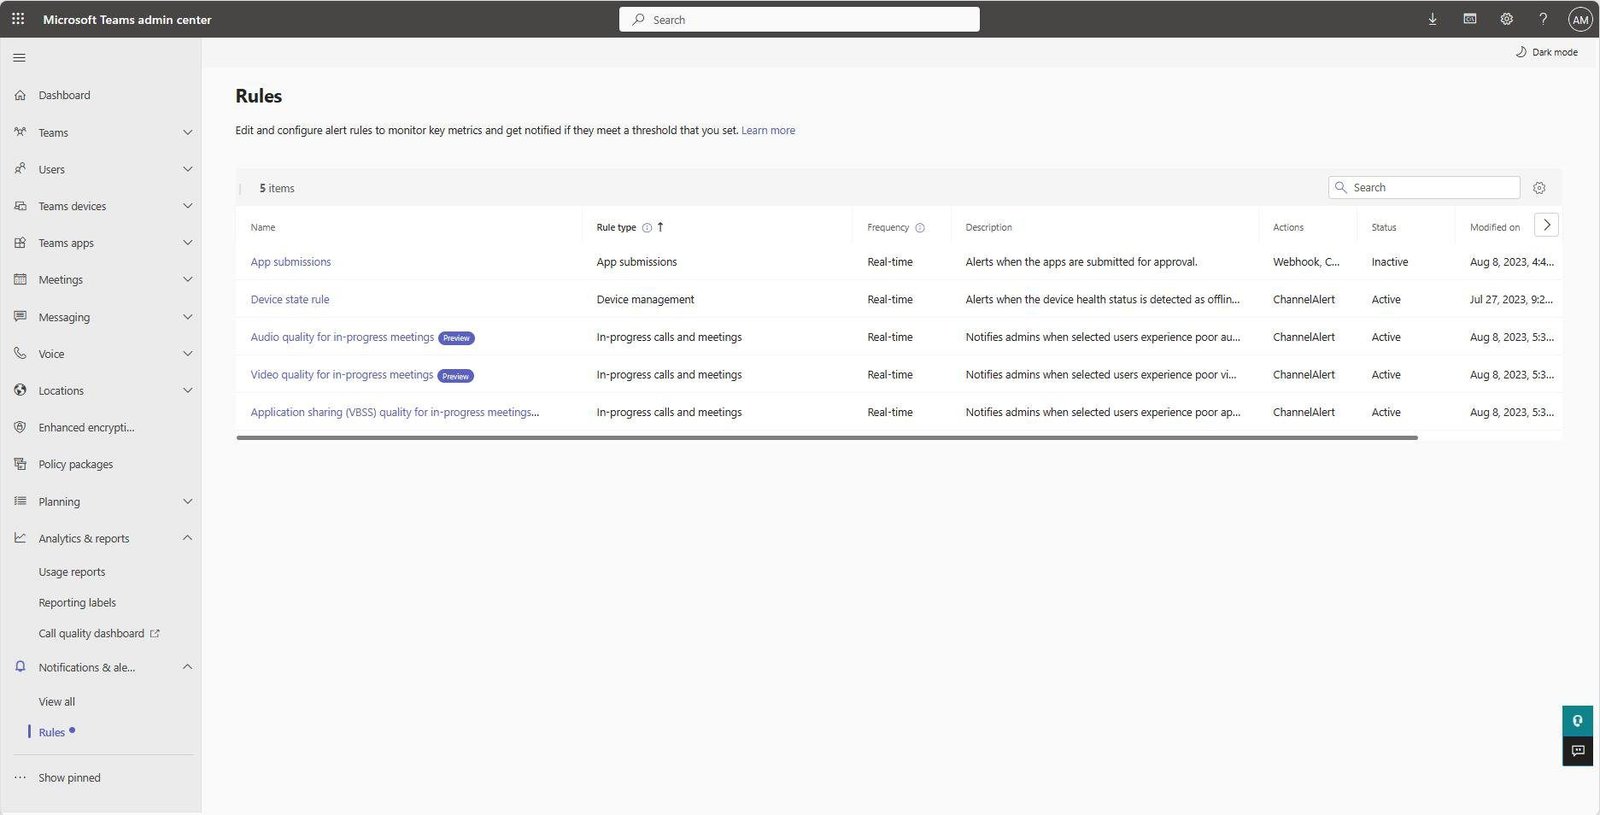Open the Cloud Shell icon in header
Viewport: 1600px width, 815px height.
[x=1469, y=19]
